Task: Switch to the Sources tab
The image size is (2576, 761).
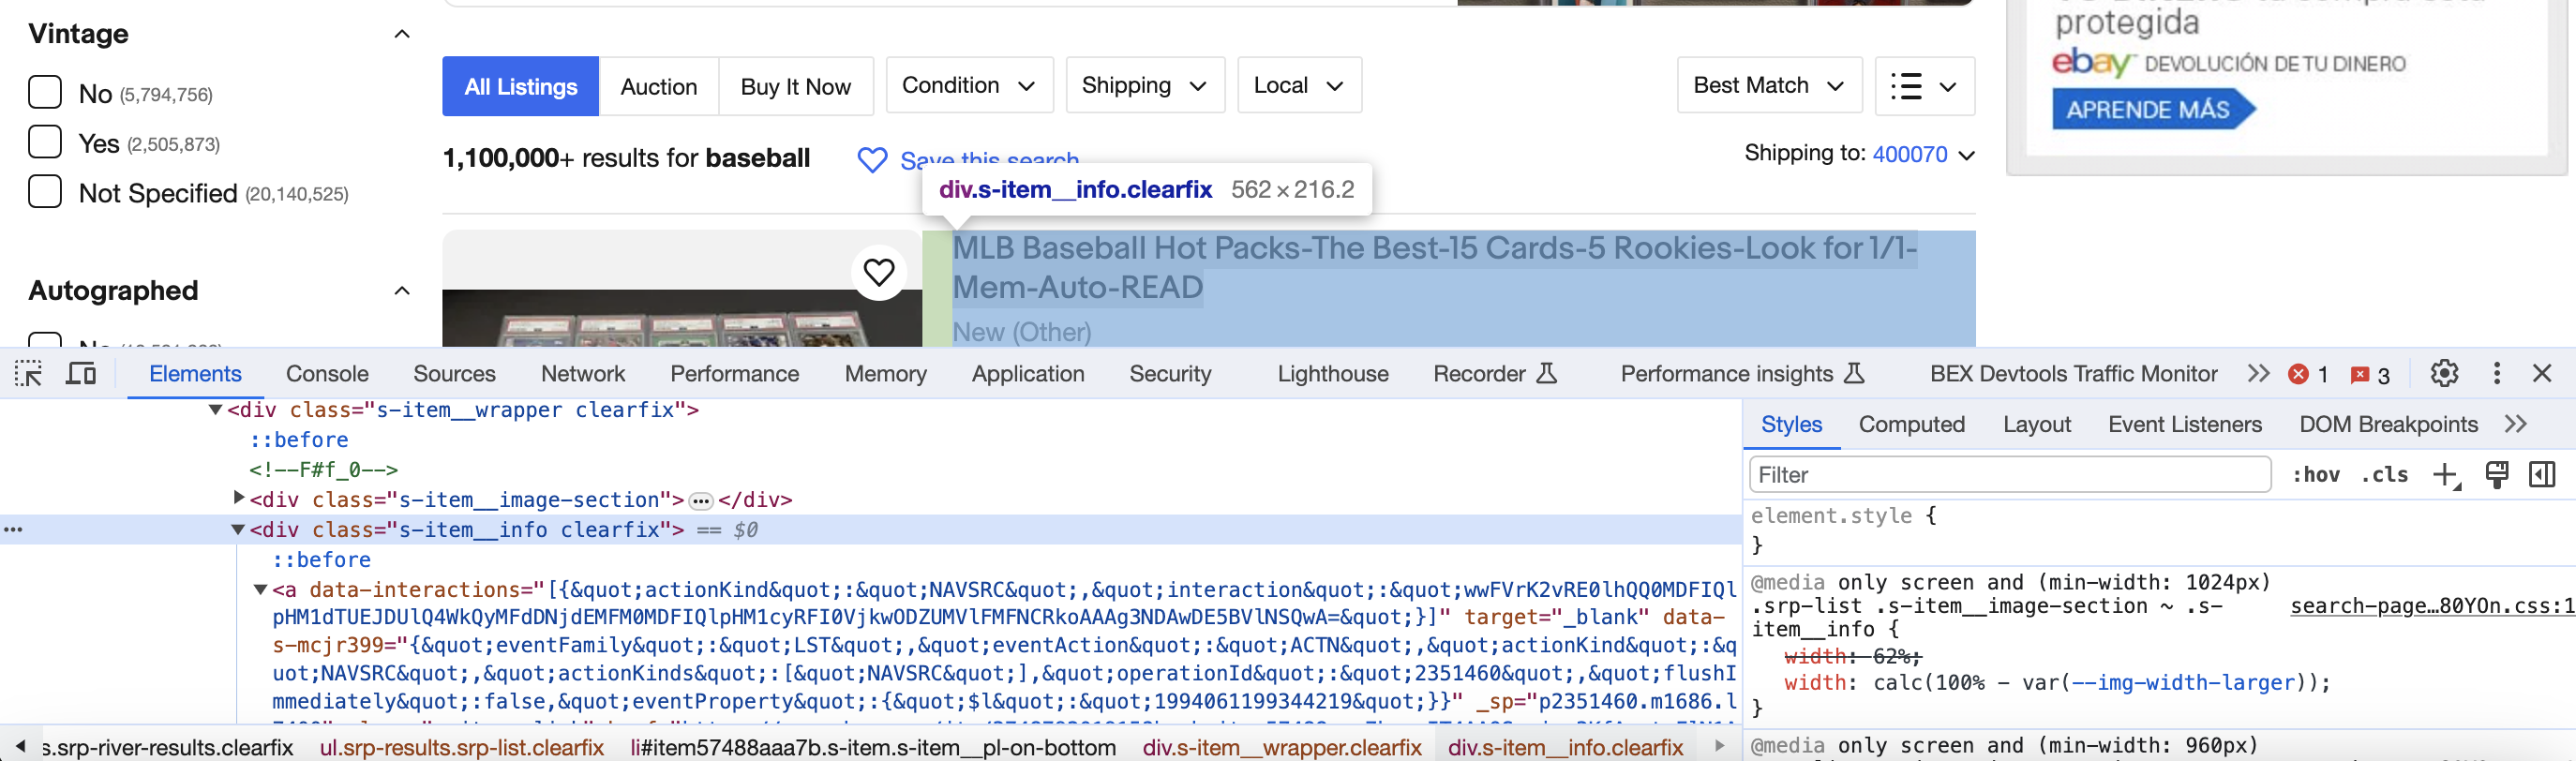Action: click(x=454, y=374)
